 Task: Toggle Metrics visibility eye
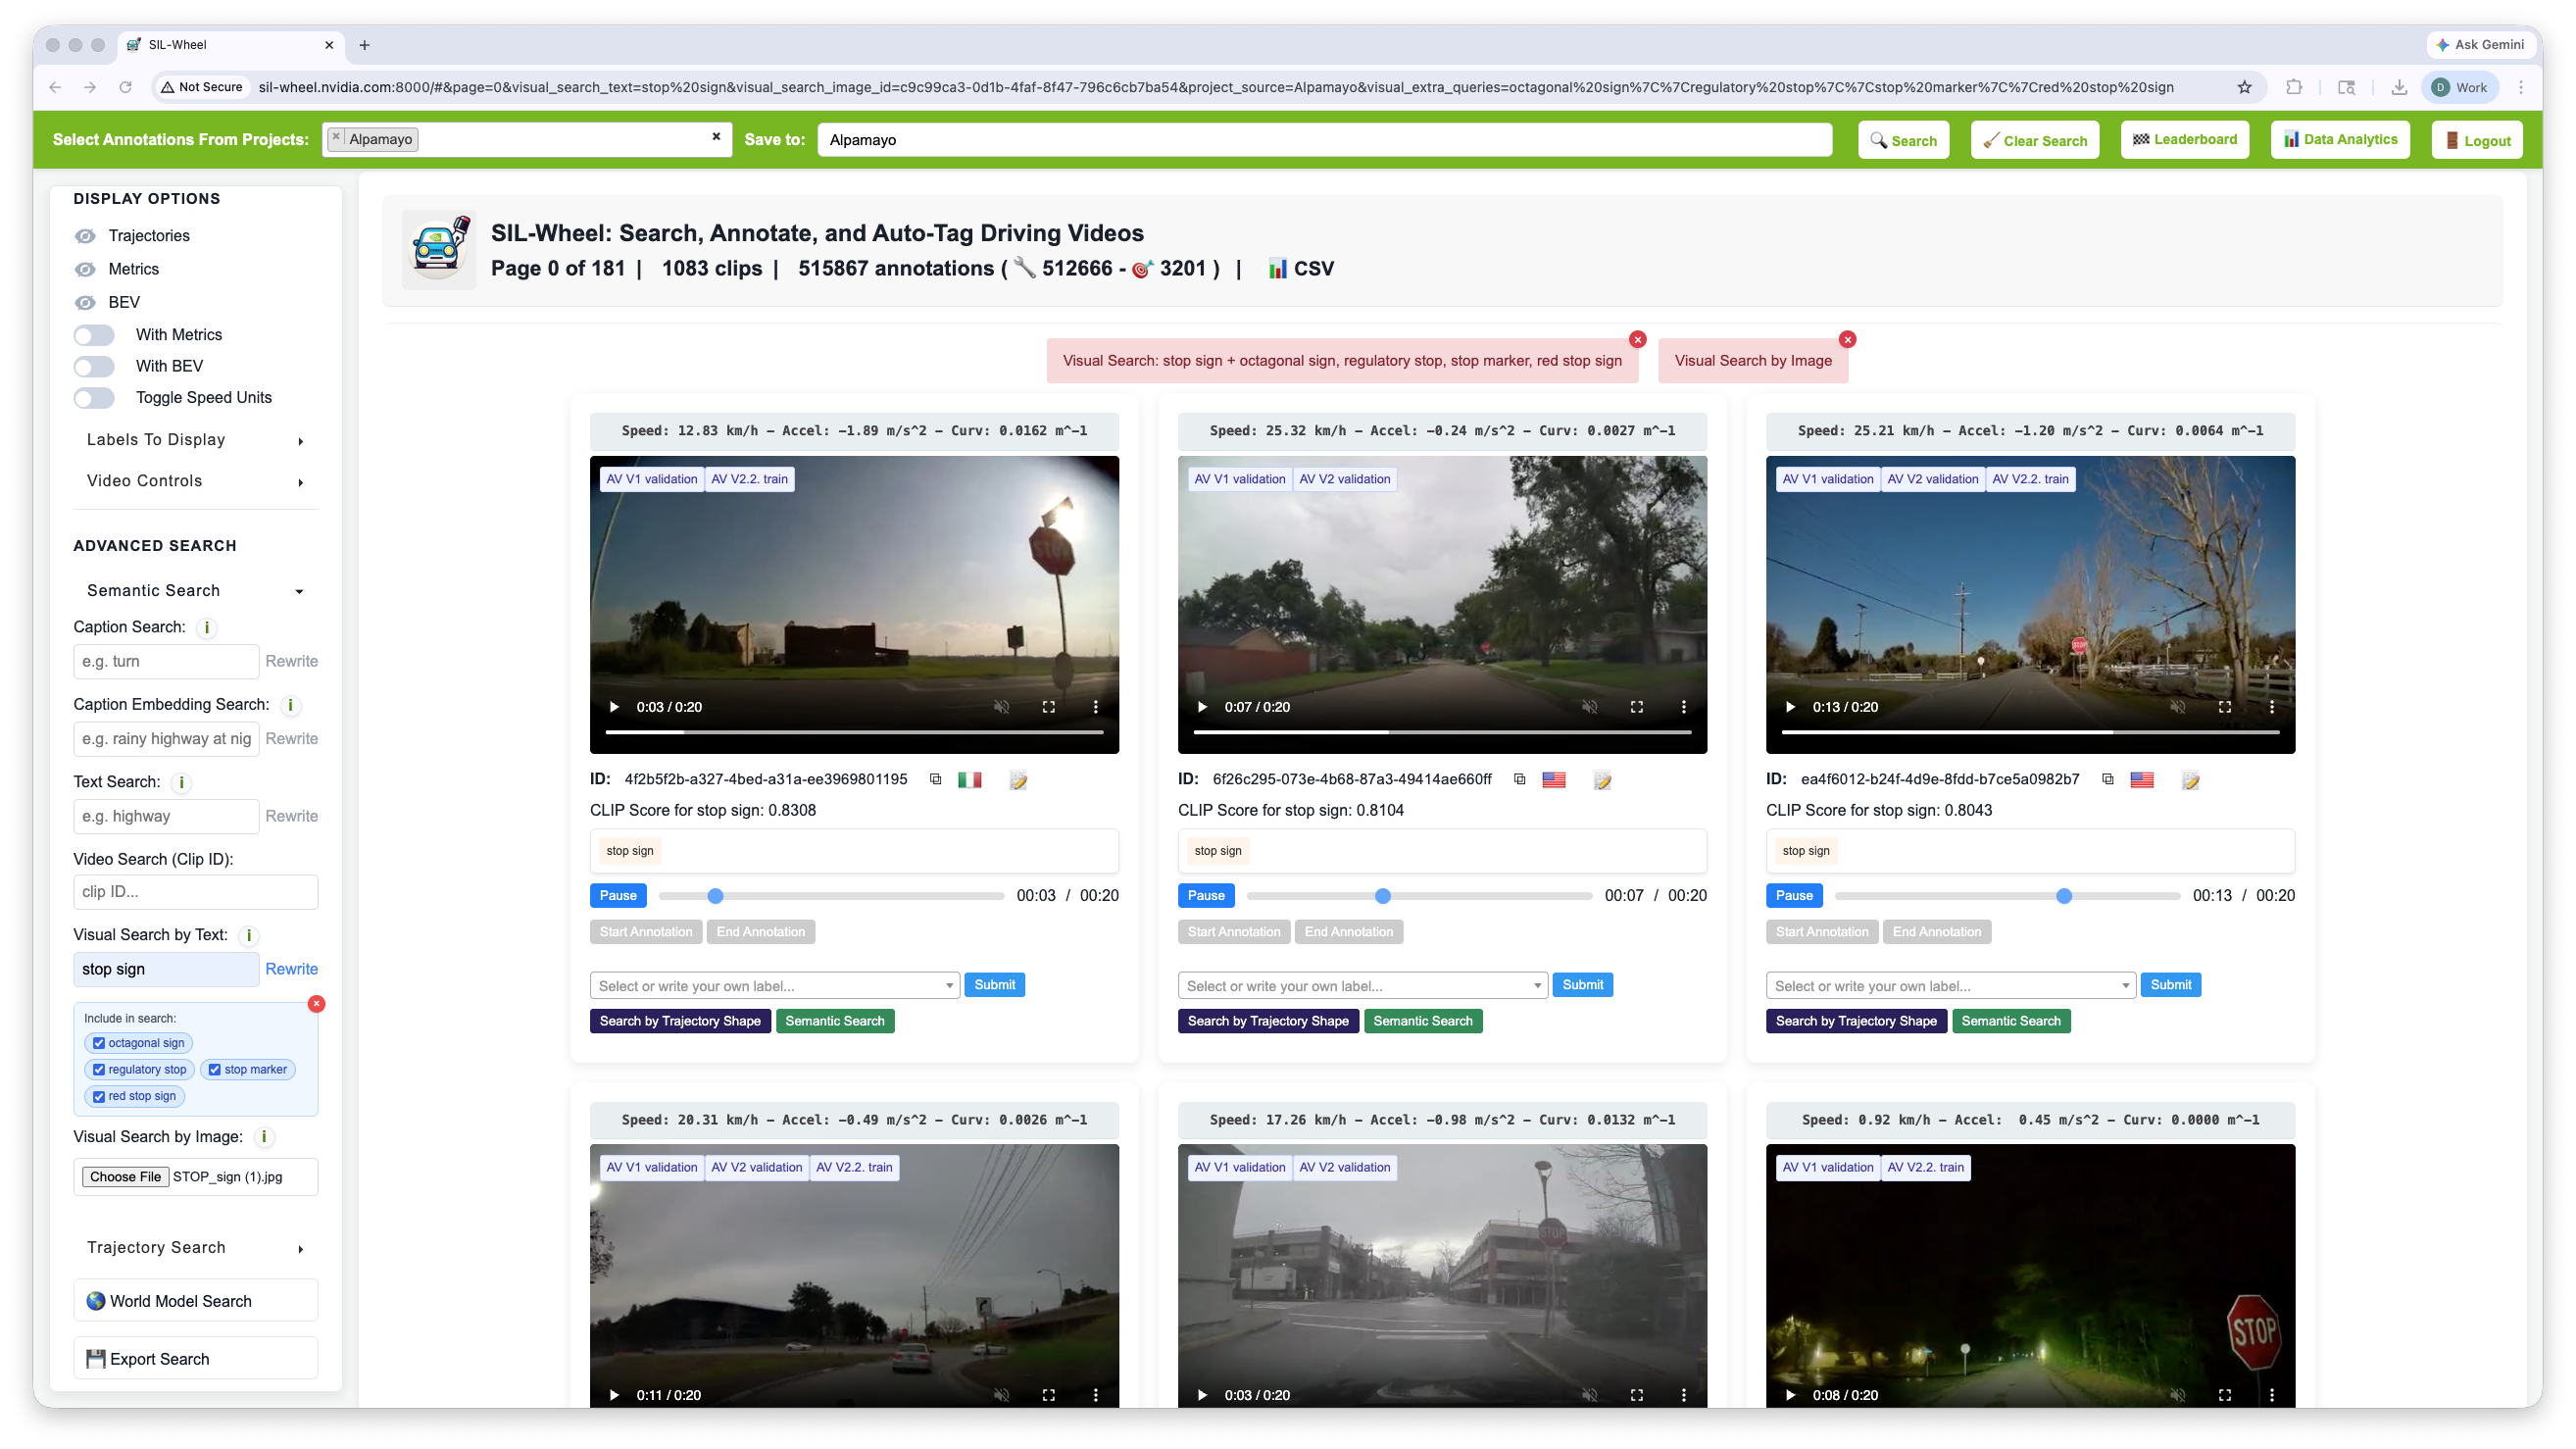tap(85, 269)
